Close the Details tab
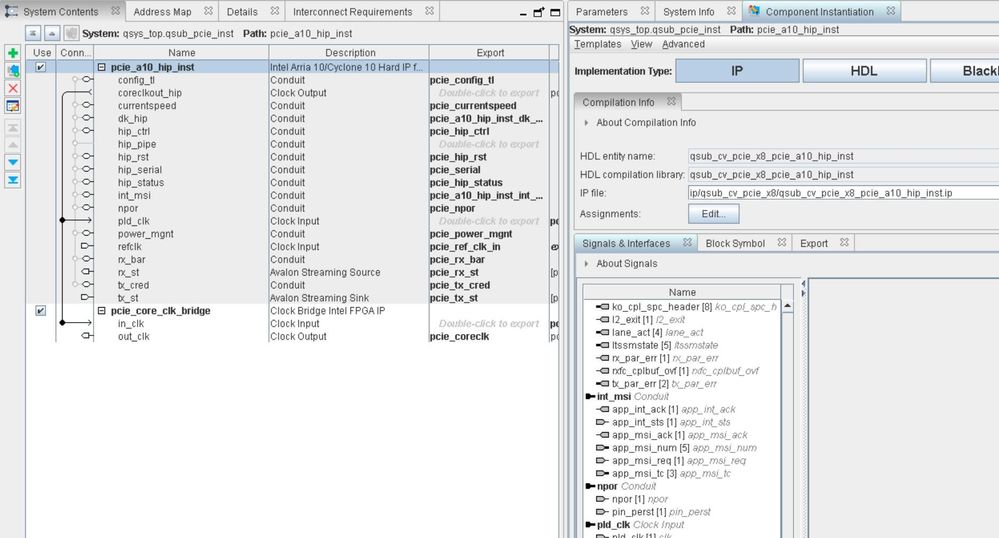Image resolution: width=999 pixels, height=538 pixels. coord(275,11)
